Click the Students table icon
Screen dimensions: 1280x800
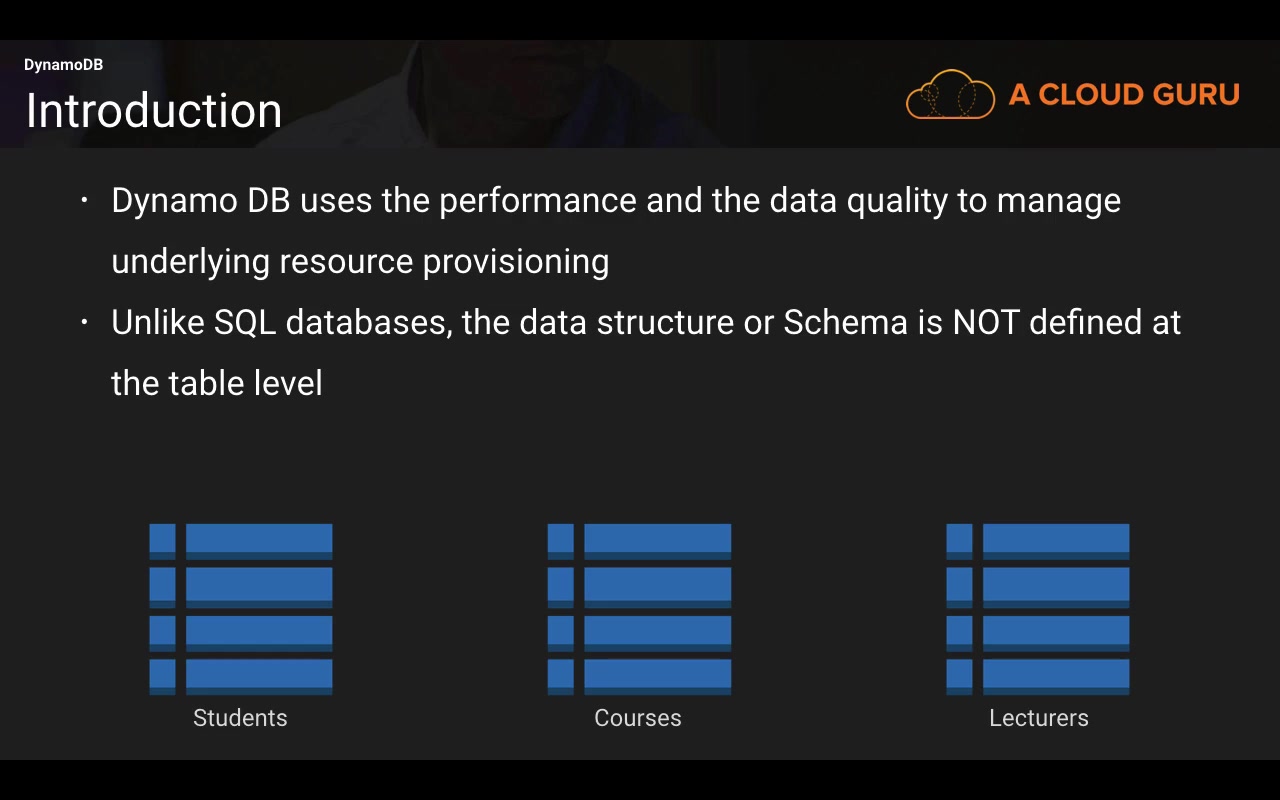[x=241, y=608]
